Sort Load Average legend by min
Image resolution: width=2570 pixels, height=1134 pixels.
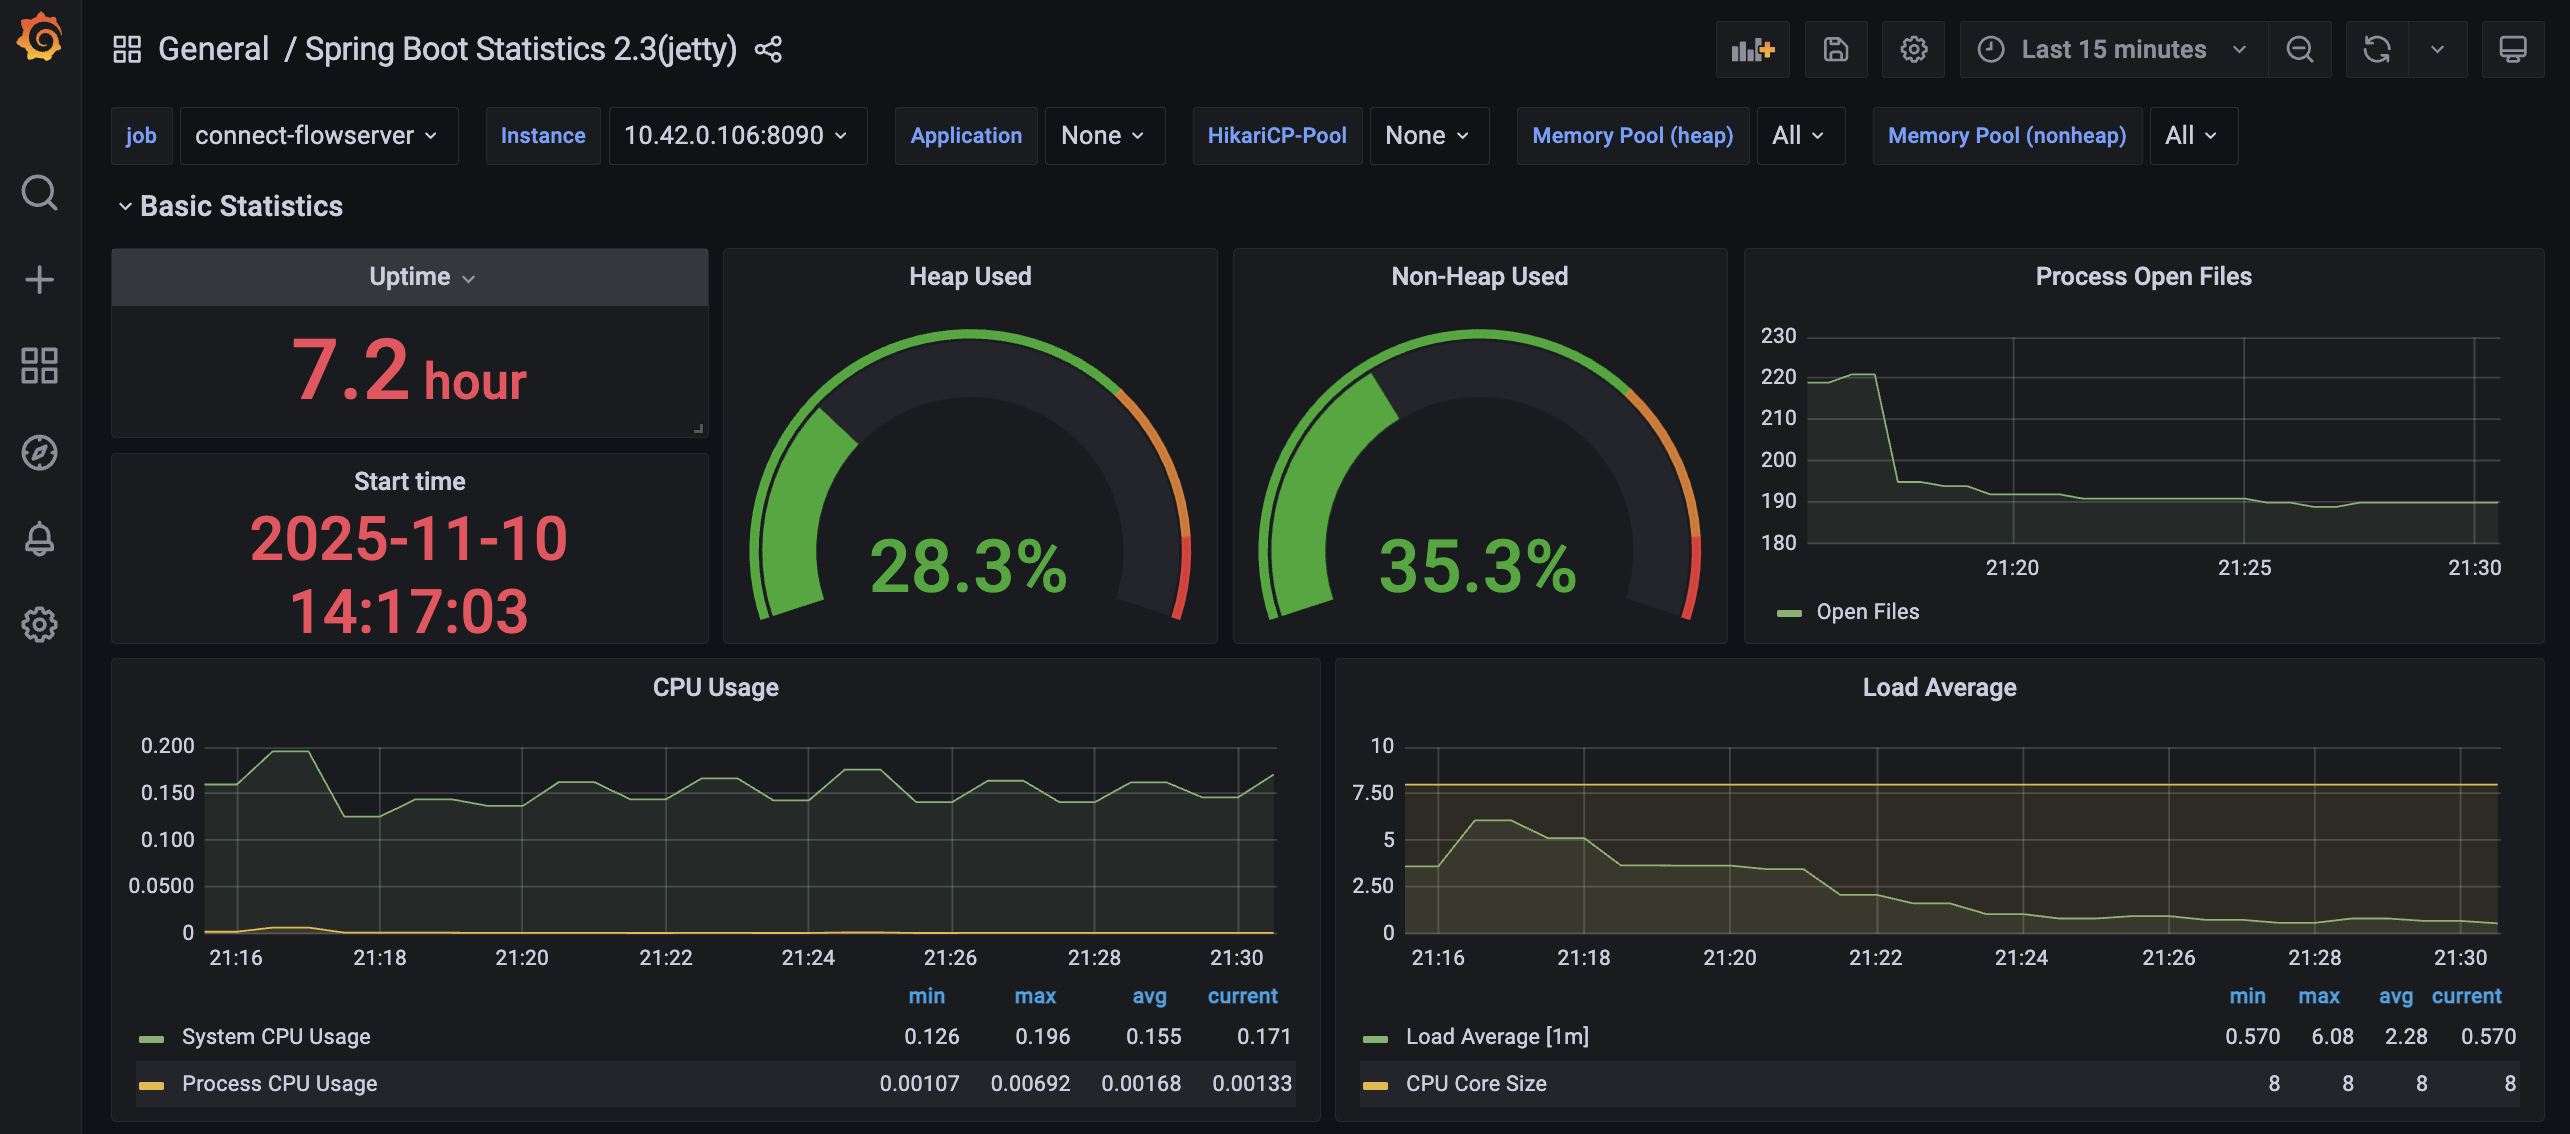pos(2247,996)
